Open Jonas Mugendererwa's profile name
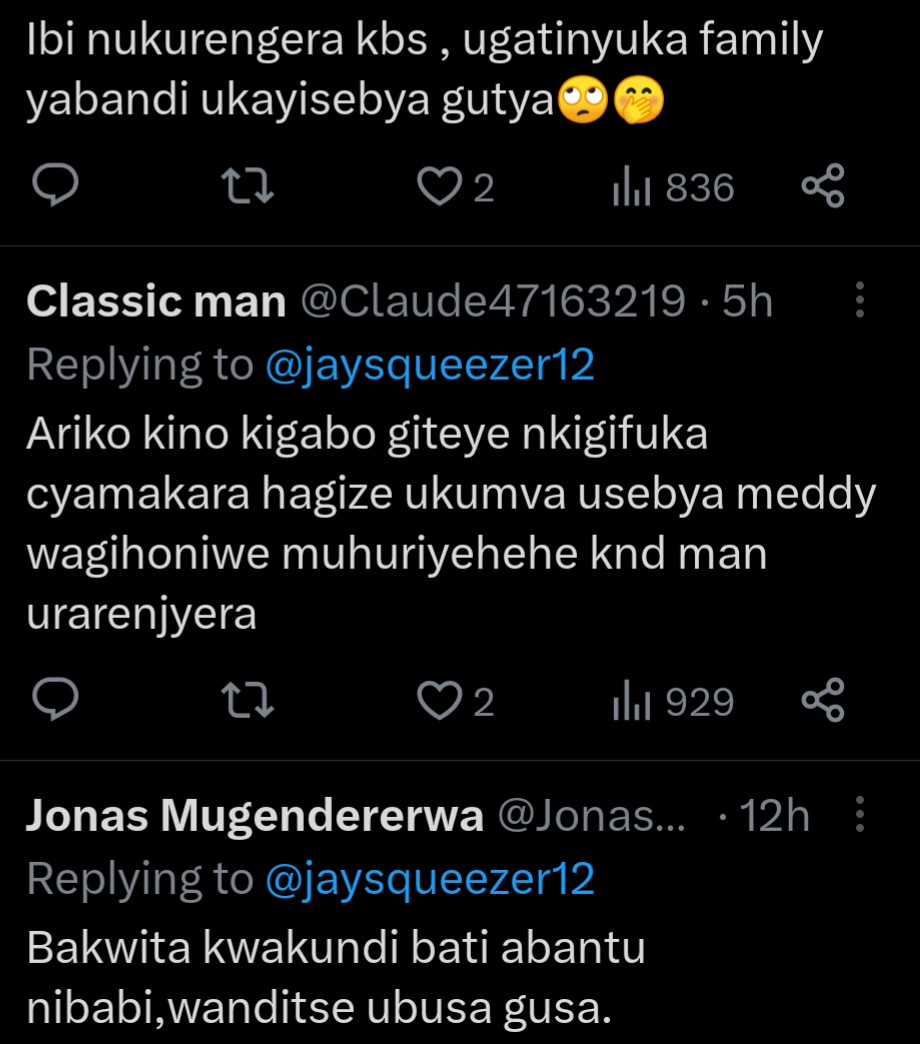The image size is (920, 1044). [x=255, y=818]
